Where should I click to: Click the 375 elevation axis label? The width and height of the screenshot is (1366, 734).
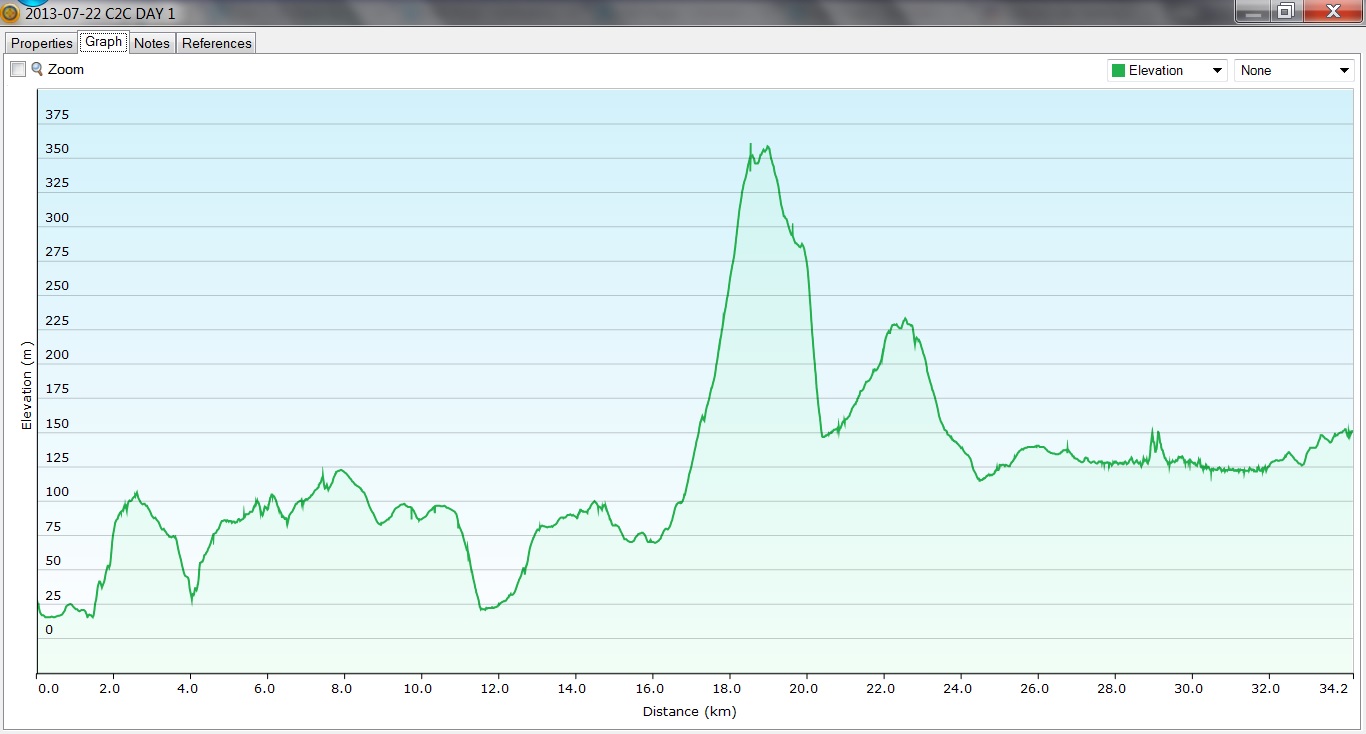[x=57, y=115]
